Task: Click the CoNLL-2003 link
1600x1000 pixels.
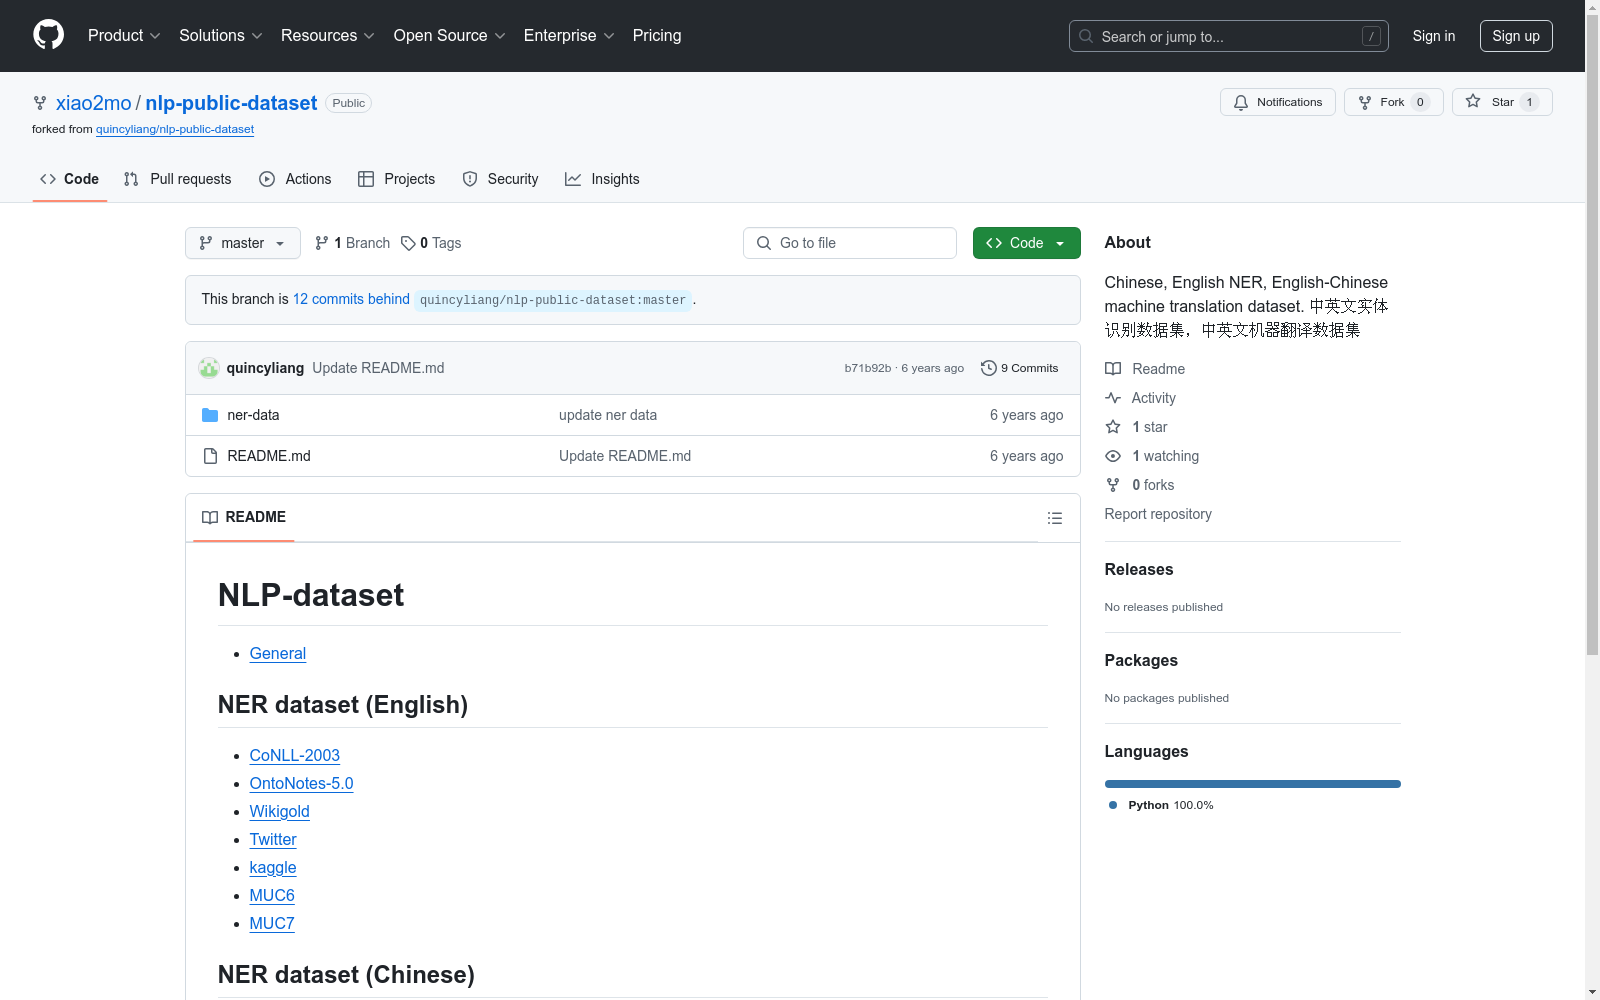Action: point(295,755)
